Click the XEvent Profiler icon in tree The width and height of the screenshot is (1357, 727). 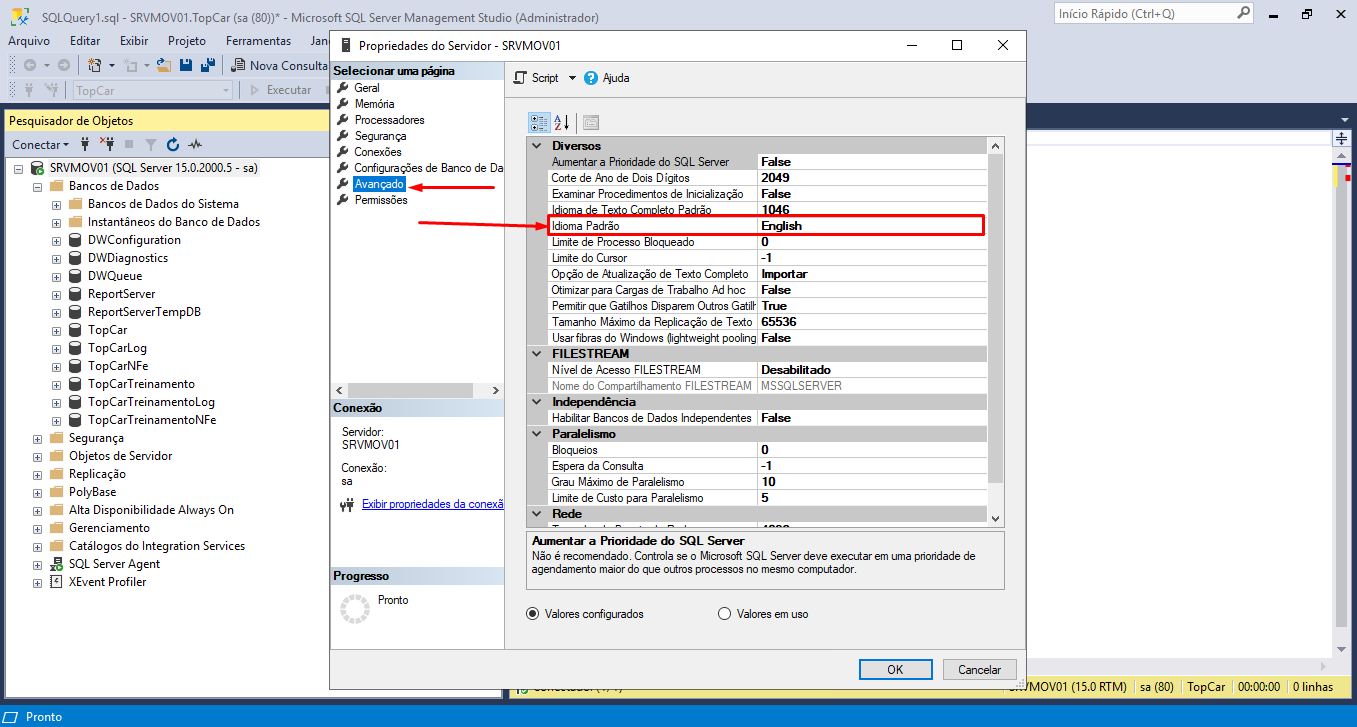(57, 582)
